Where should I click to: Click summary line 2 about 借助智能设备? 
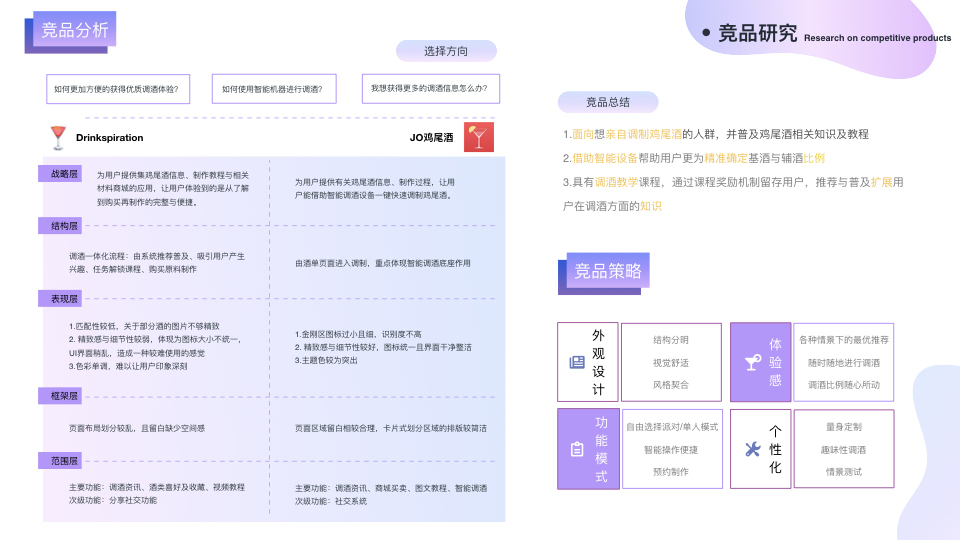694,158
